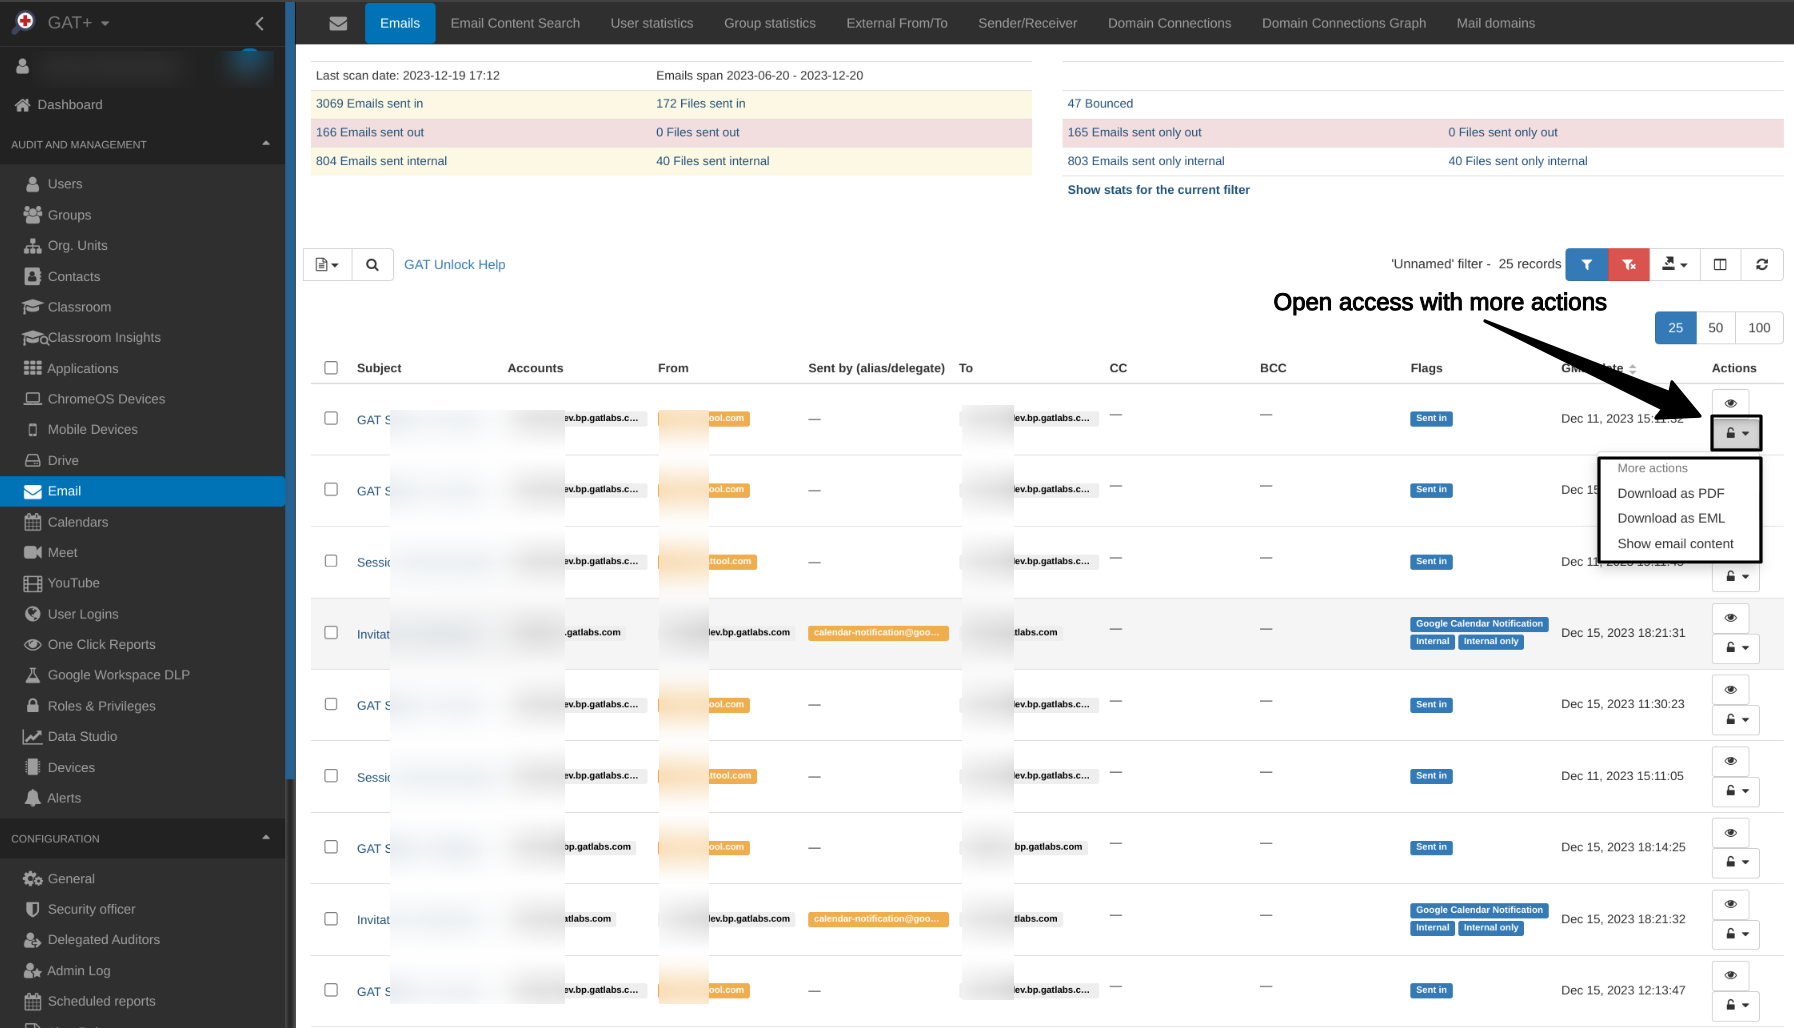View email with eye icon, Dec 15 11:30:23 row
This screenshot has width=1794, height=1028.
pyautogui.click(x=1730, y=690)
